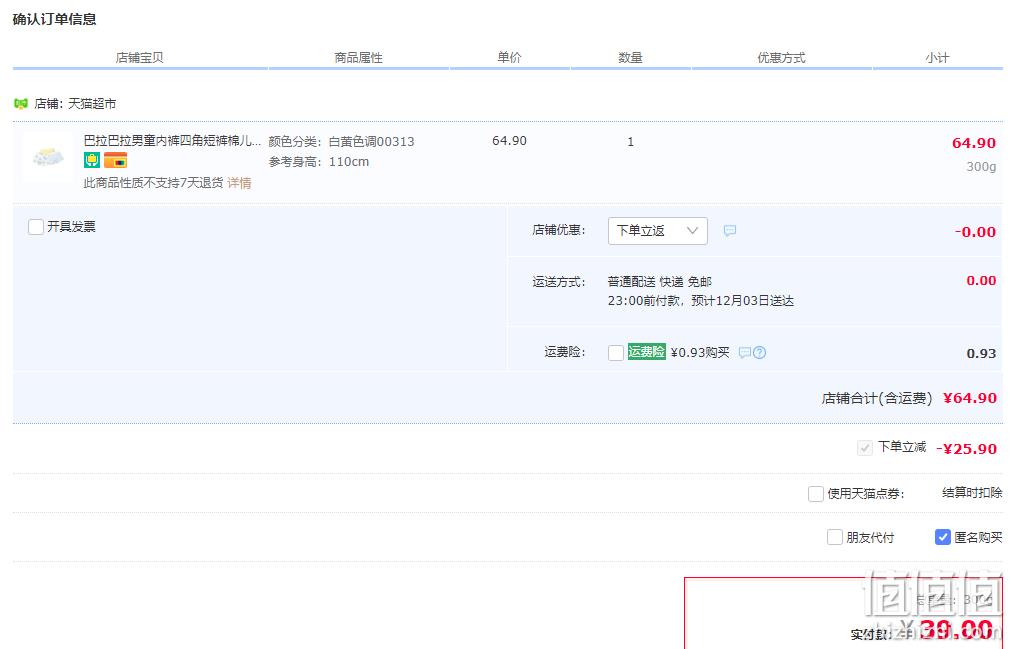Click the 小计 column header
The image size is (1012, 649).
pos(937,57)
